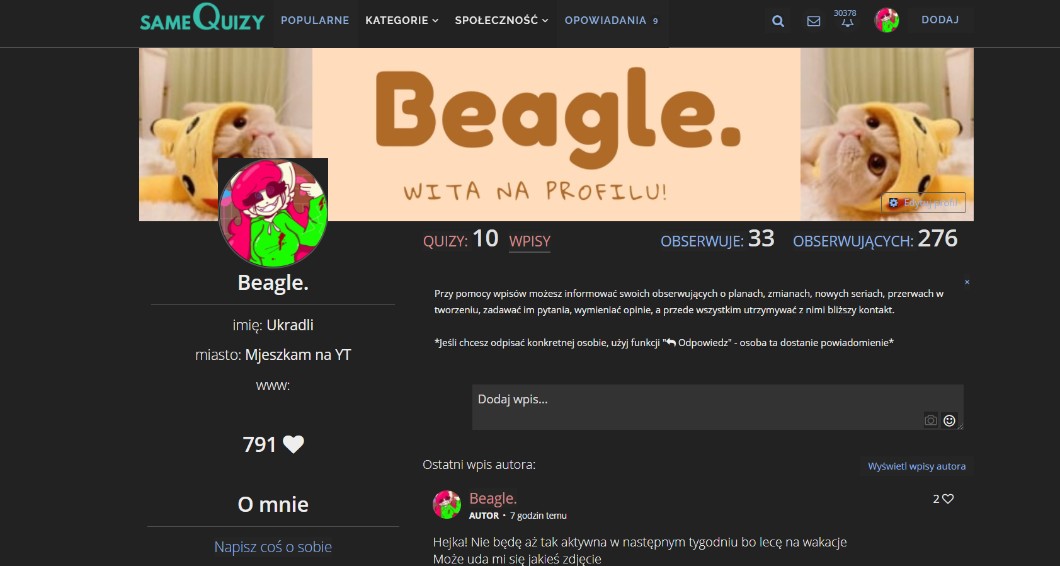Open the notifications bell icon
The width and height of the screenshot is (1060, 566).
pos(846,21)
